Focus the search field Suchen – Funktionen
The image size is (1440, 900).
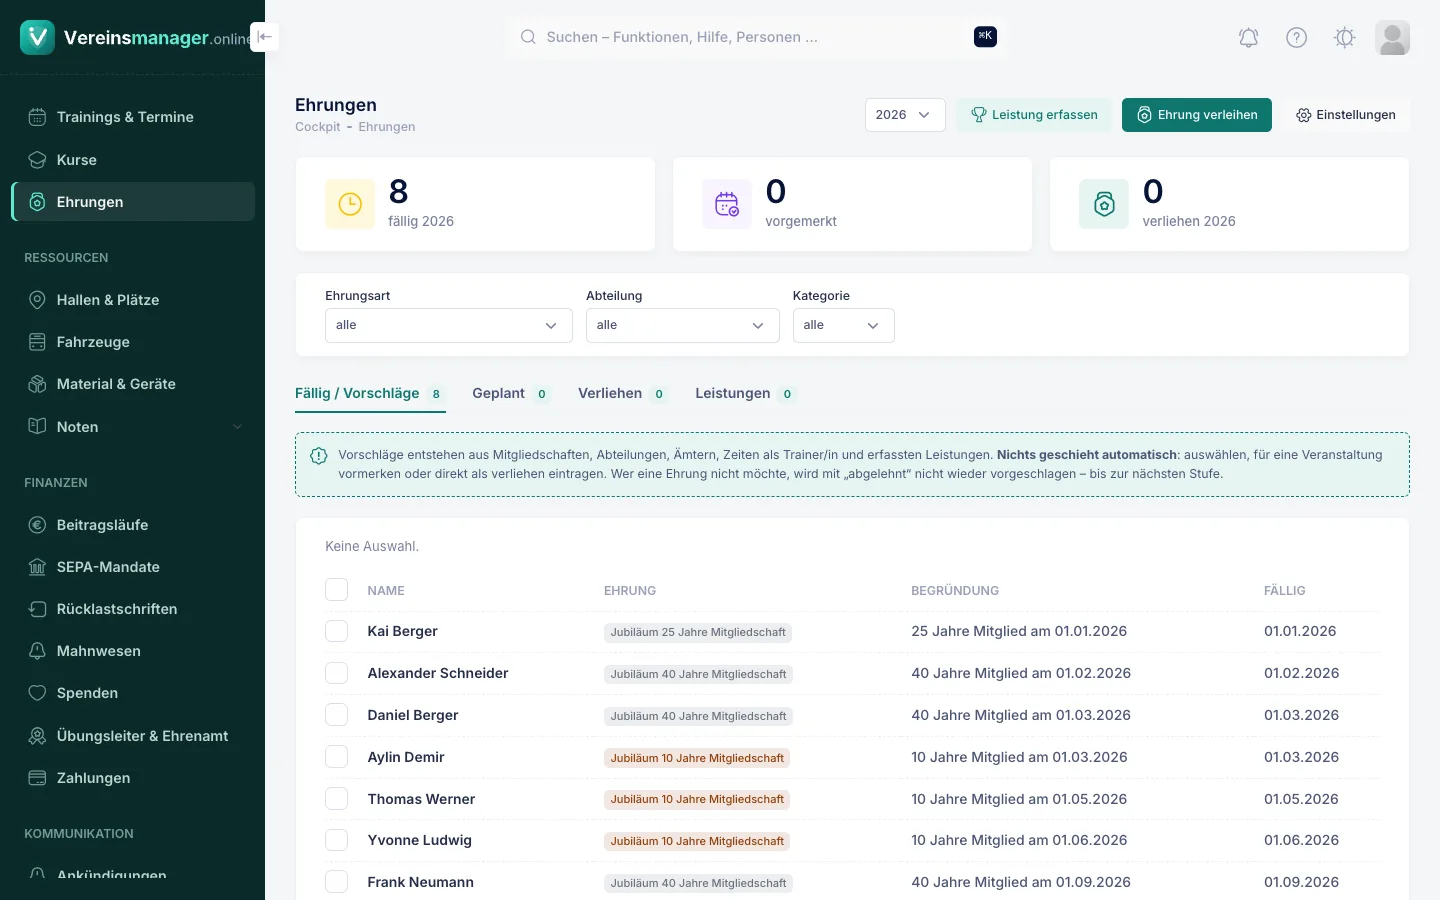click(x=755, y=37)
